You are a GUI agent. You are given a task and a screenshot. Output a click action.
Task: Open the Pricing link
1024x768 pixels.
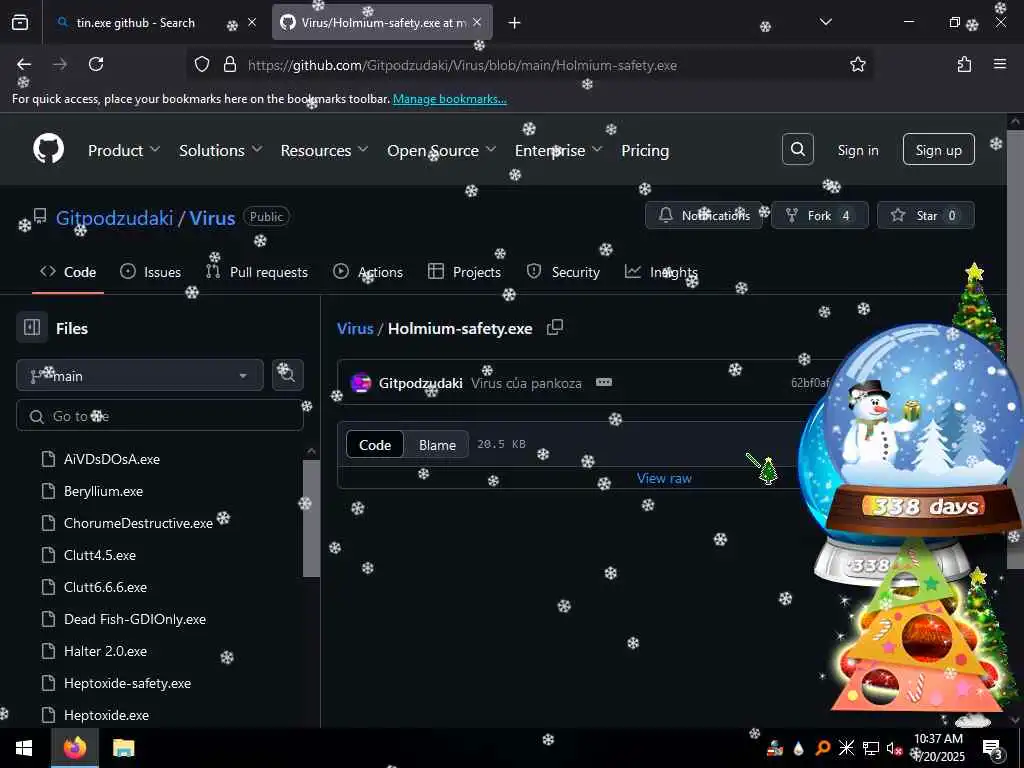[x=645, y=150]
